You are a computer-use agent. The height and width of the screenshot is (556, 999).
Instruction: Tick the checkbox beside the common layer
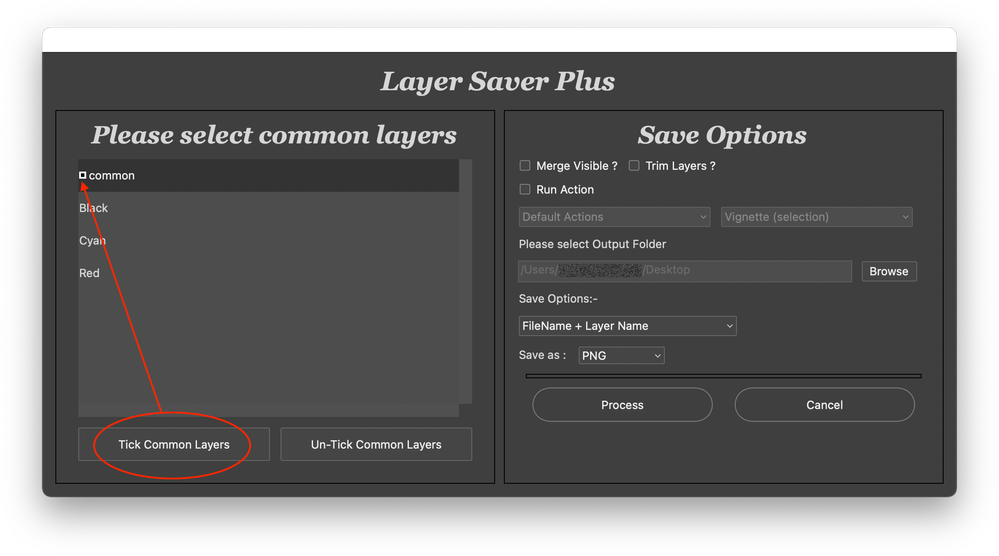[x=82, y=175]
